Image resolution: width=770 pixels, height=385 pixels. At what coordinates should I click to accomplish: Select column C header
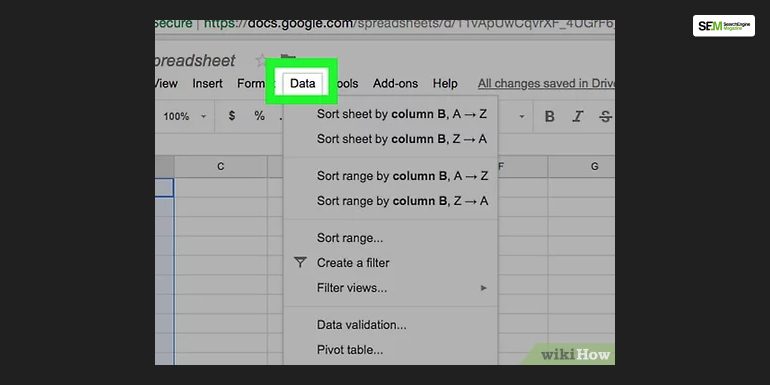[x=220, y=166]
